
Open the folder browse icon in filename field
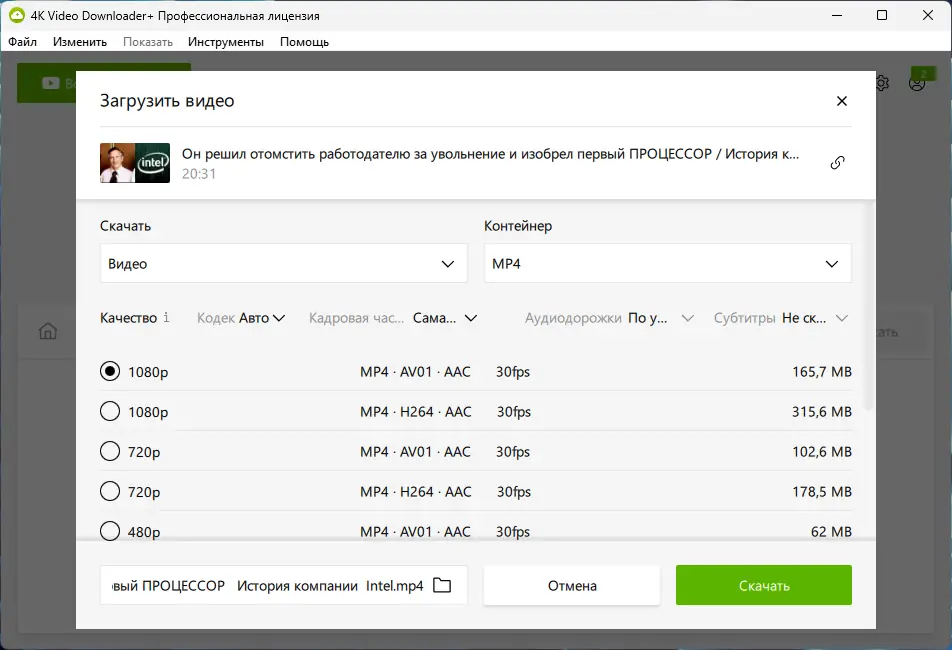pos(441,585)
